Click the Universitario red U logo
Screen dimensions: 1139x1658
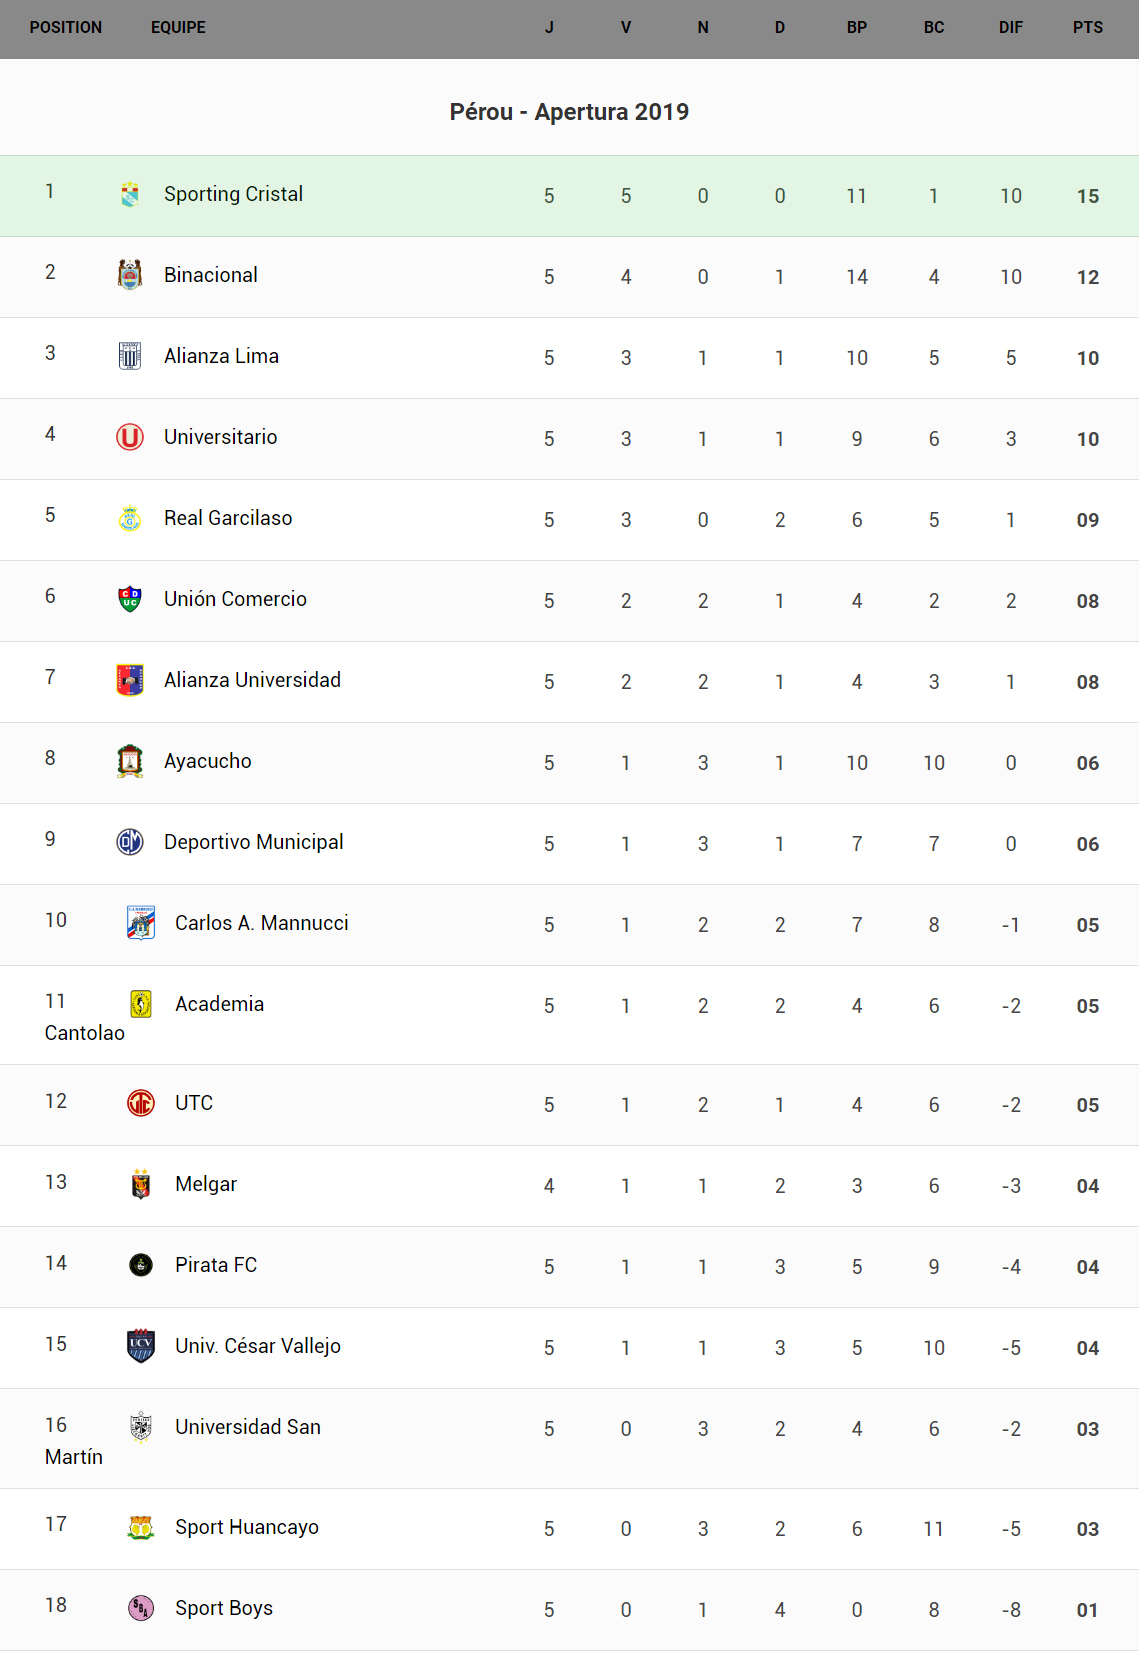point(130,437)
